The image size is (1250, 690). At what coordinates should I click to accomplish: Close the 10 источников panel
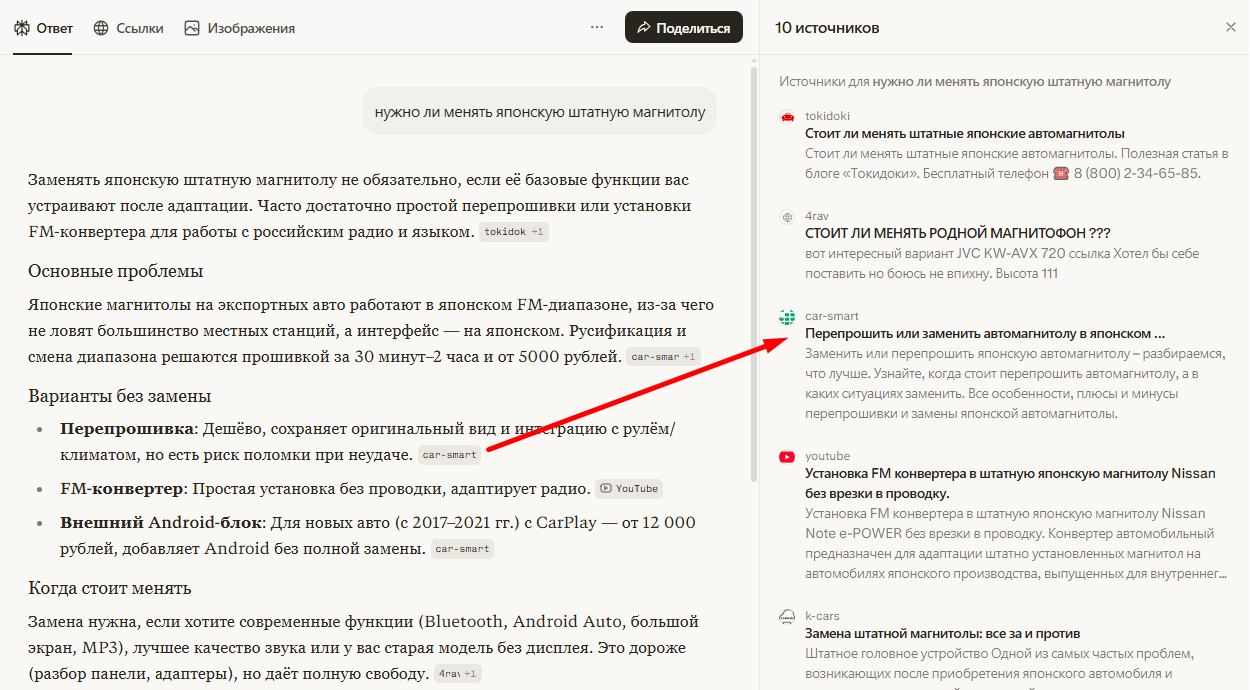click(1231, 27)
